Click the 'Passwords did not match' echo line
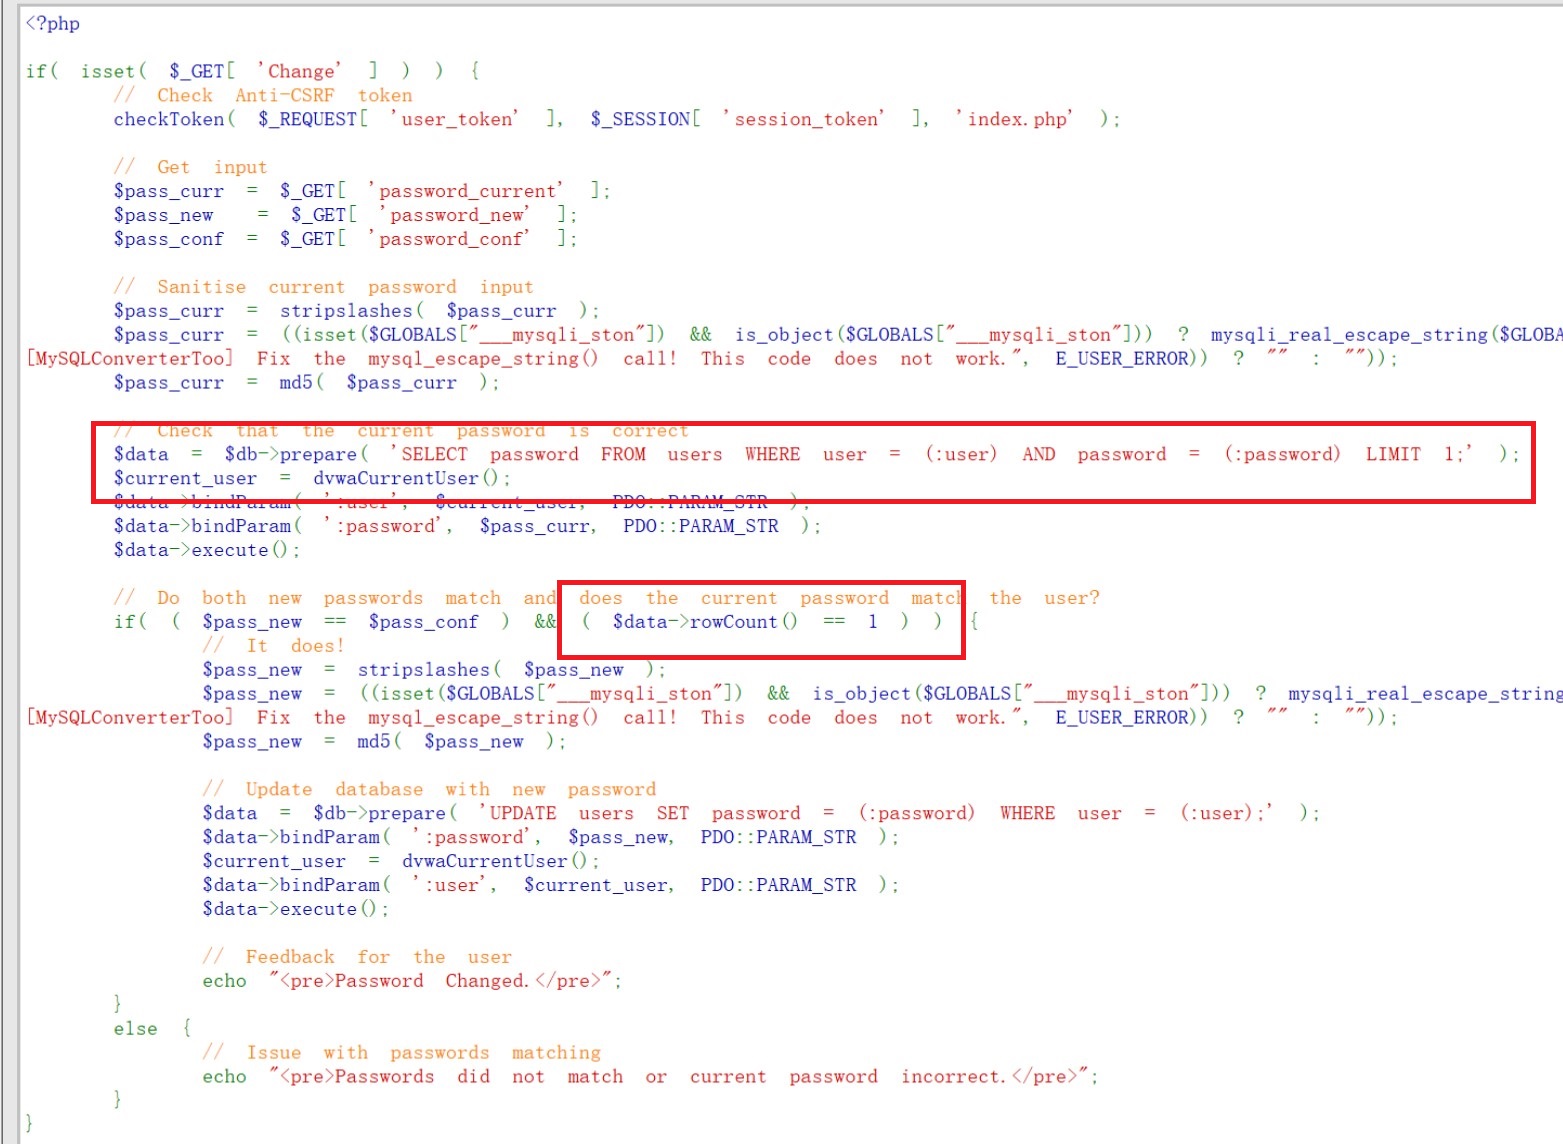1563x1144 pixels. 650,1077
